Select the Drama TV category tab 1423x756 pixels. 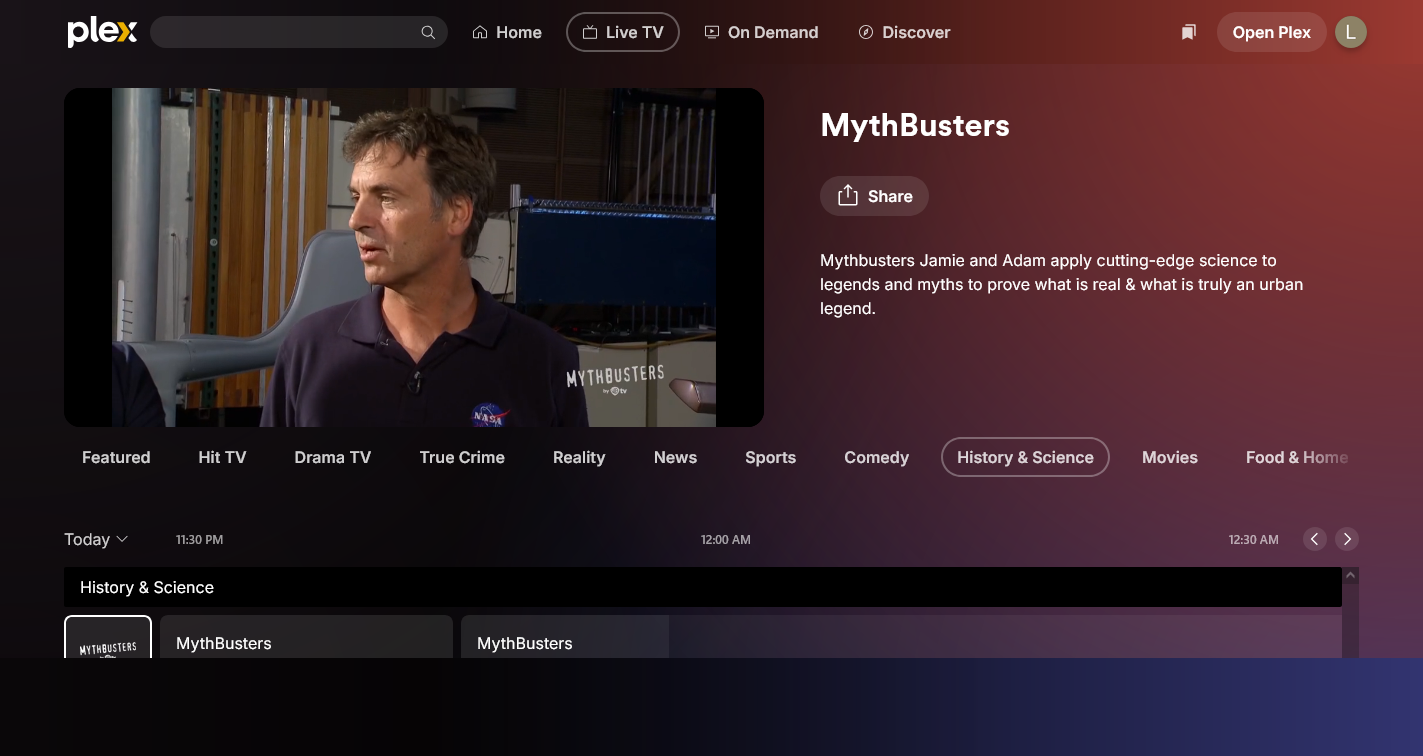point(333,457)
